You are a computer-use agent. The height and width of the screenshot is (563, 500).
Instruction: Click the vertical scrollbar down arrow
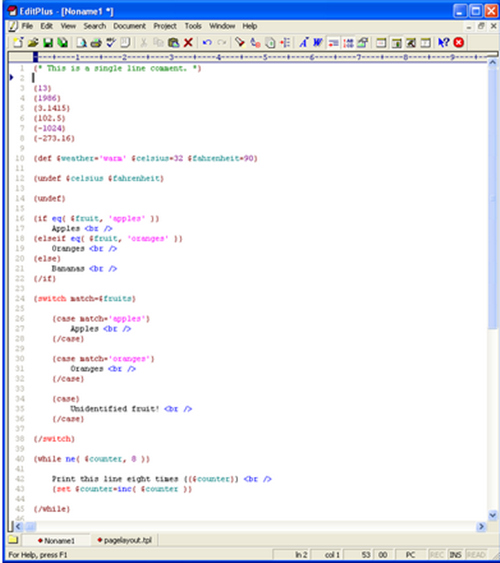click(493, 515)
